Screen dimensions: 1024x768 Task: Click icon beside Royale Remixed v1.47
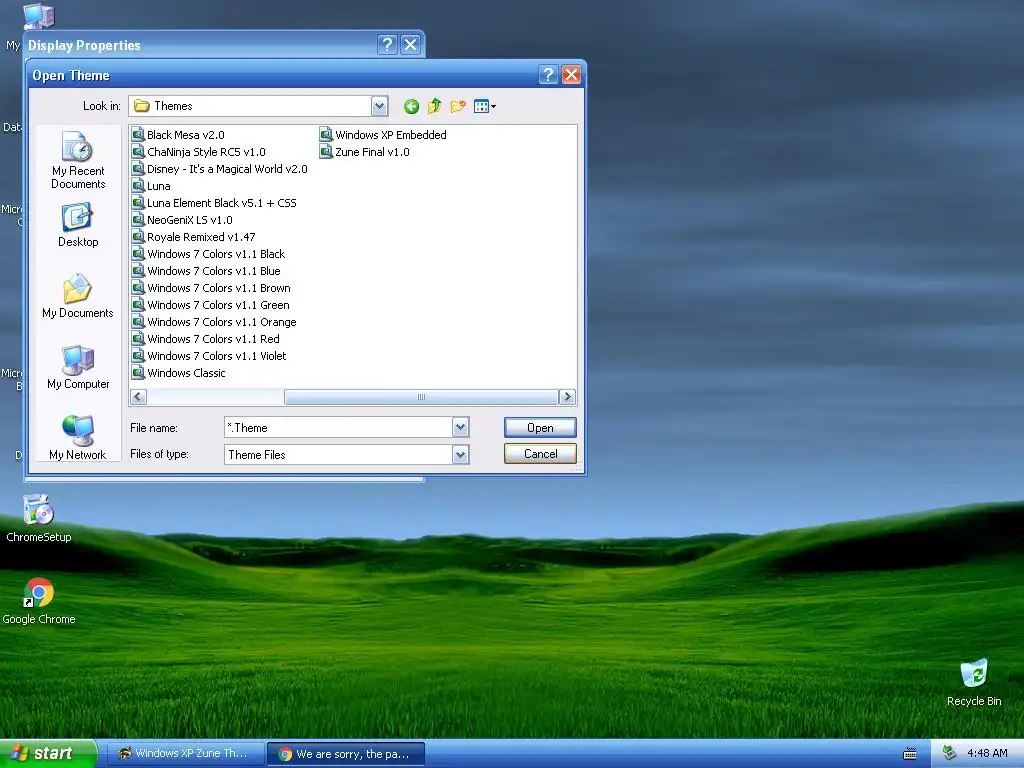pos(138,237)
